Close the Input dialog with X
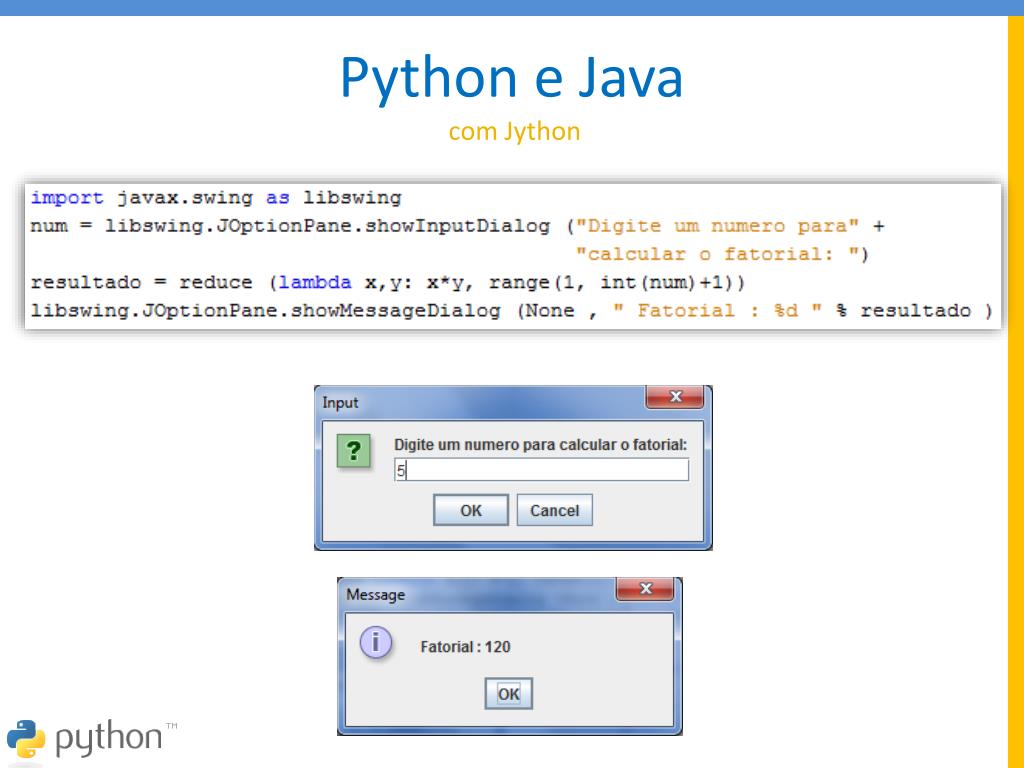The width and height of the screenshot is (1024, 768). (x=675, y=396)
